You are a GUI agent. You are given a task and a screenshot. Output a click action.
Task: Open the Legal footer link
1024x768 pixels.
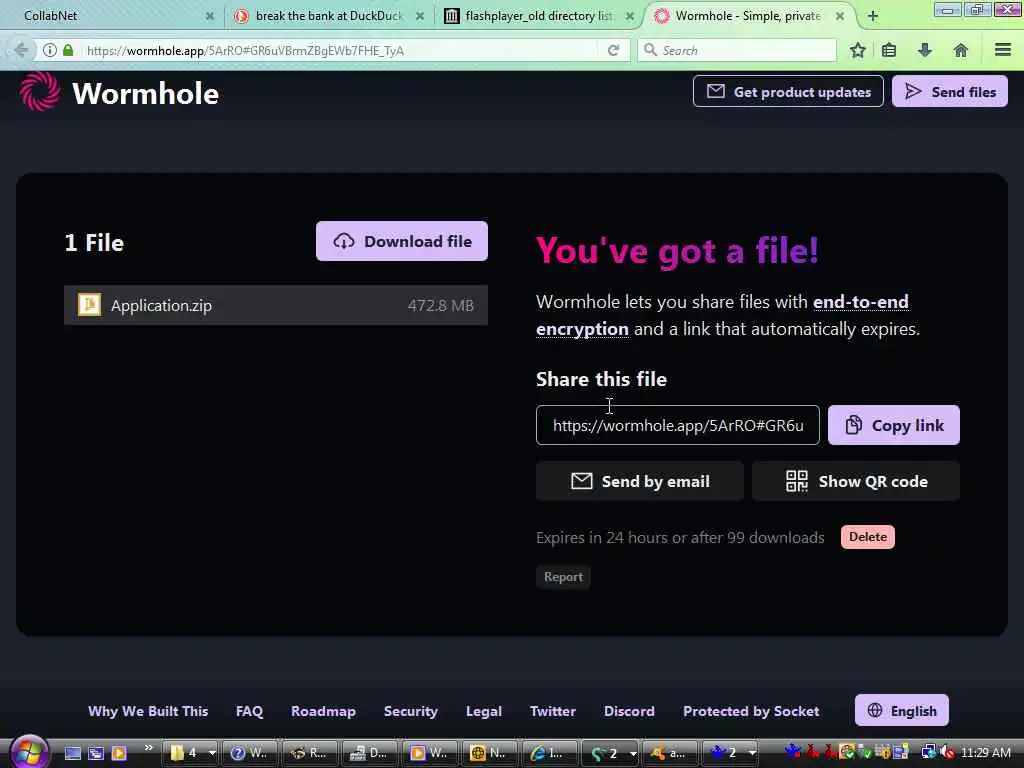[484, 711]
